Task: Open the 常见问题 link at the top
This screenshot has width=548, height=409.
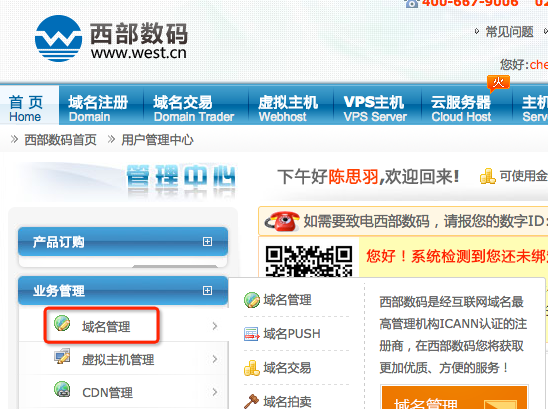Action: [509, 32]
